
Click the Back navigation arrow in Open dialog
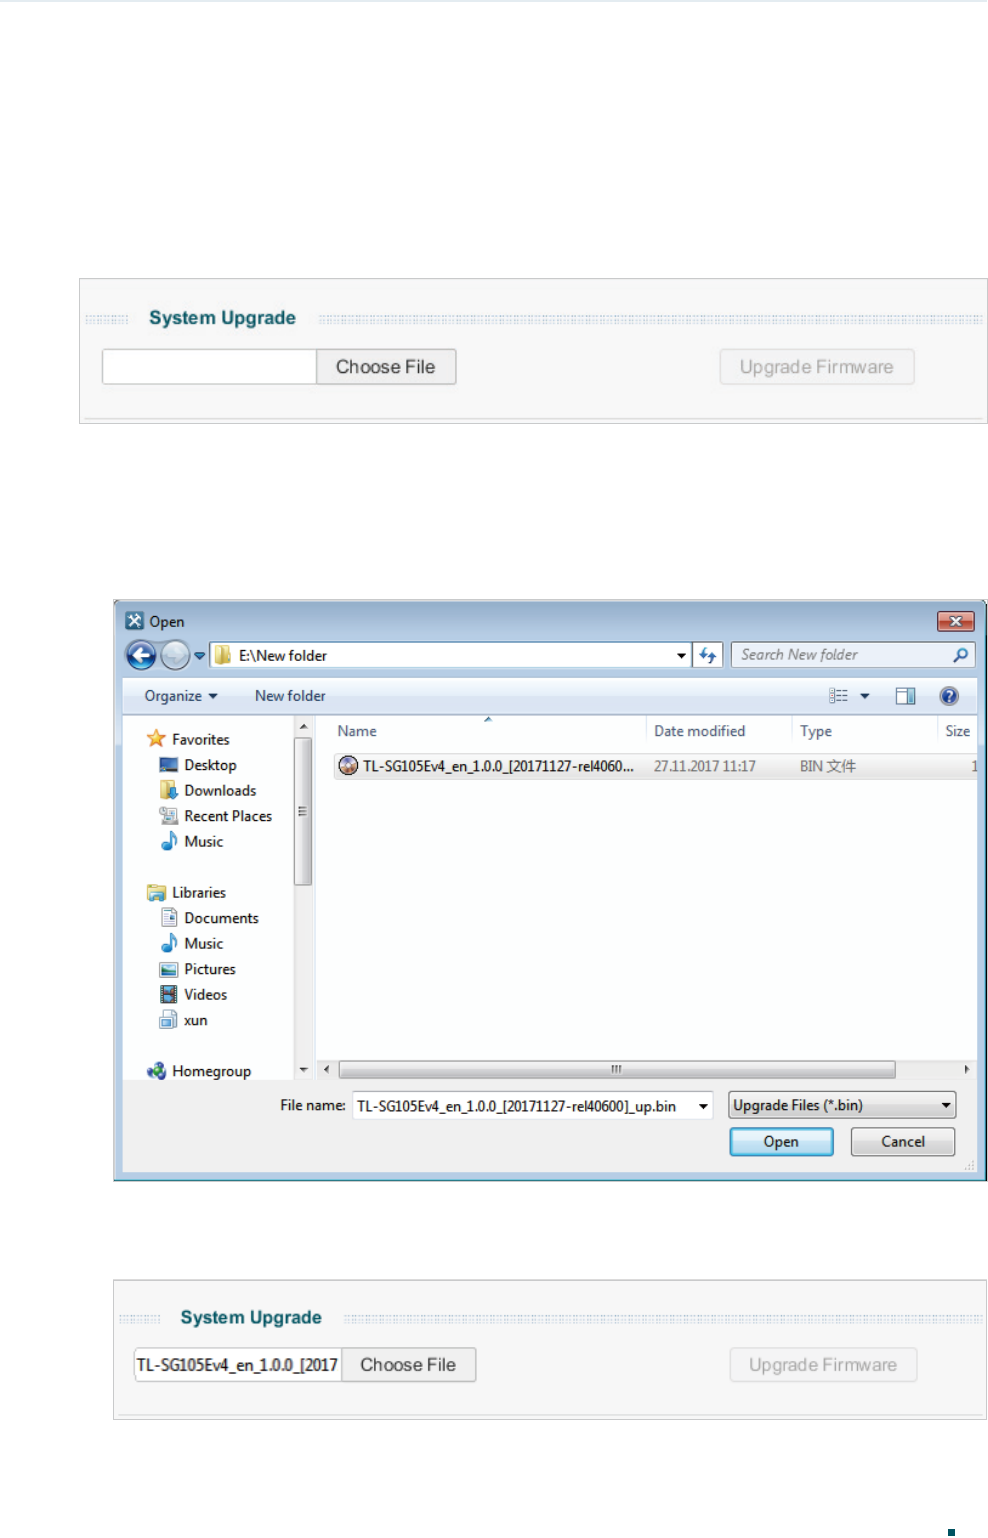141,655
